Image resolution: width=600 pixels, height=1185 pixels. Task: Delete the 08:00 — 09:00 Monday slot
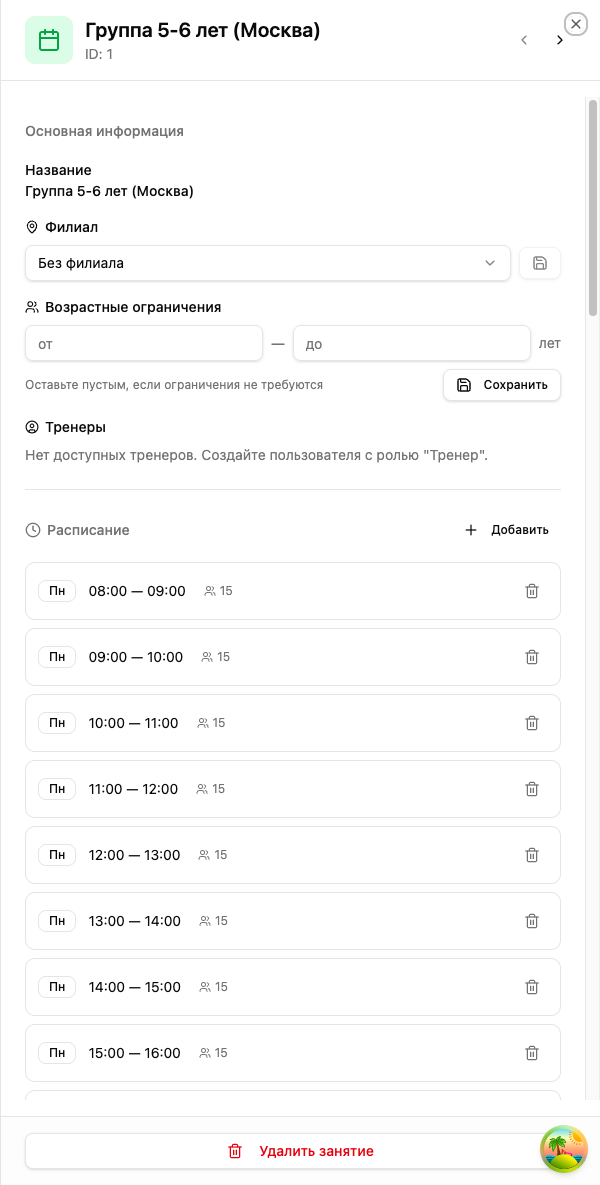532,591
